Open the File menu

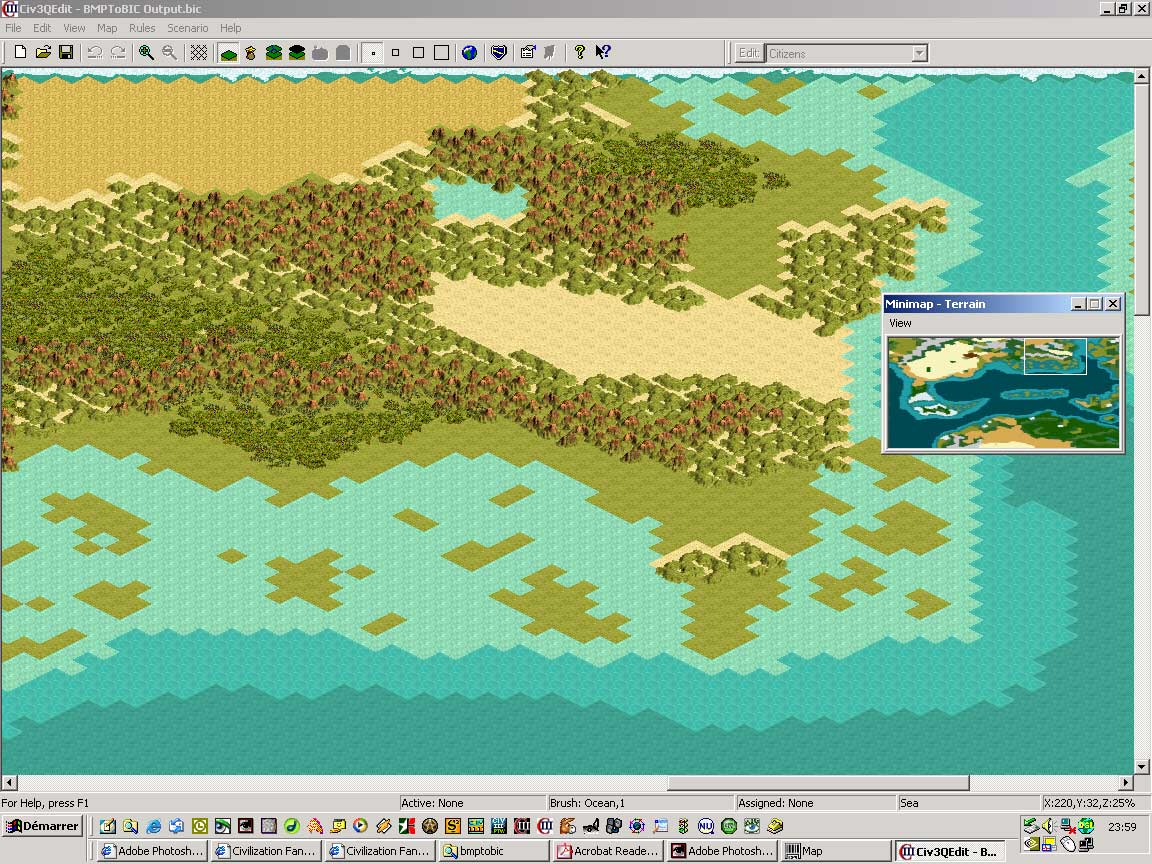[x=13, y=28]
